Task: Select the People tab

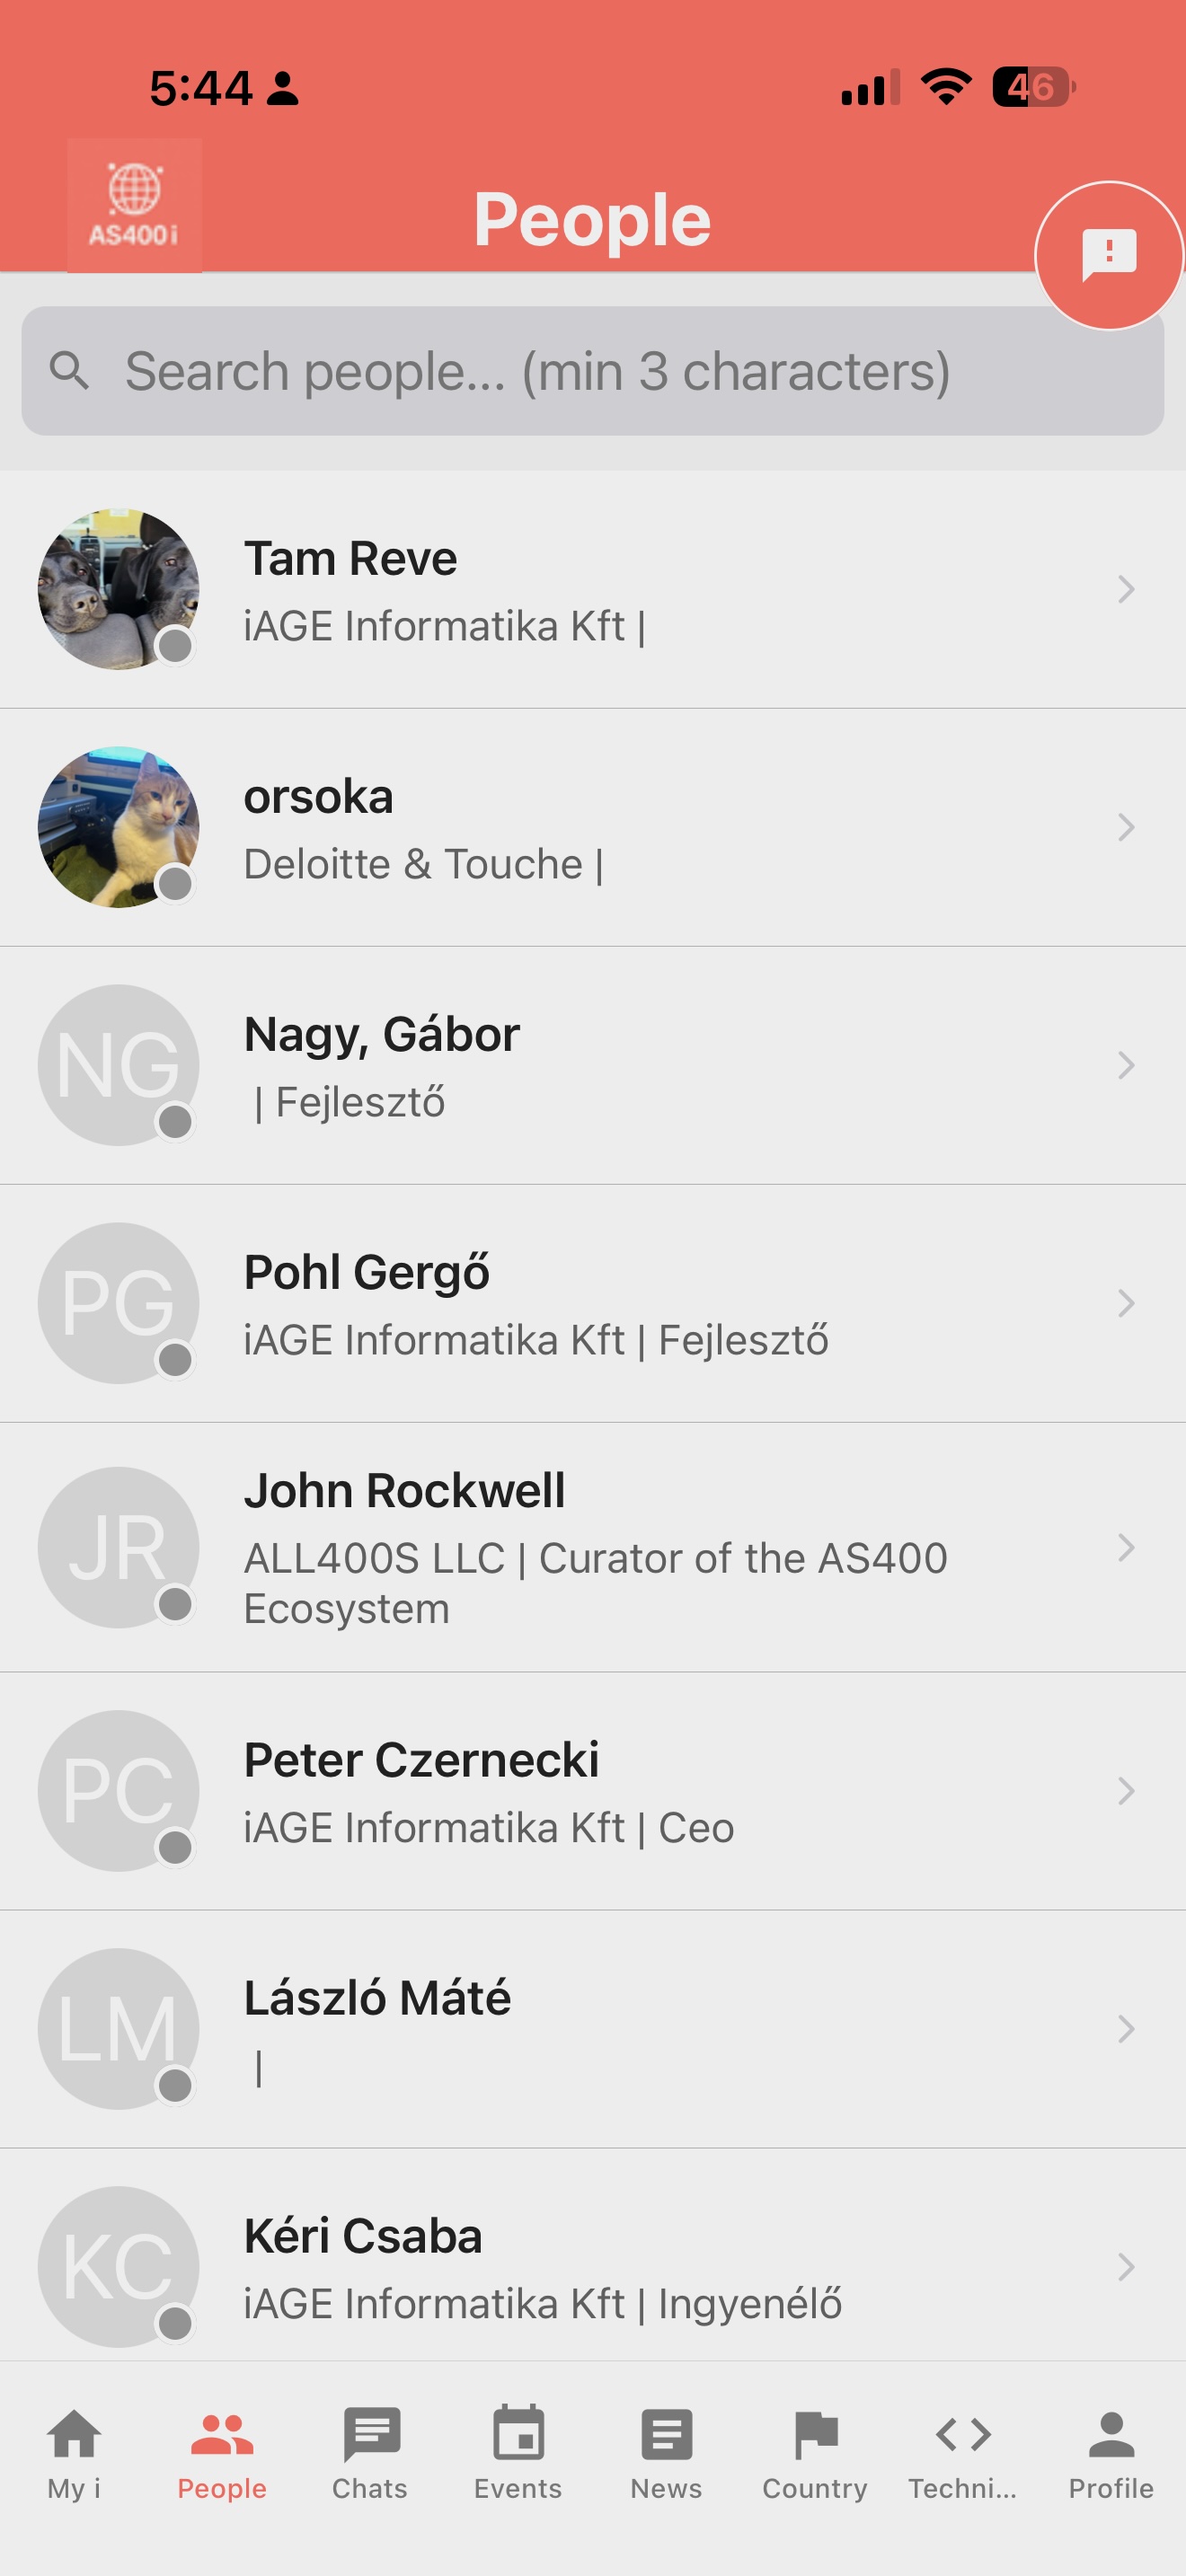Action: tap(222, 2450)
